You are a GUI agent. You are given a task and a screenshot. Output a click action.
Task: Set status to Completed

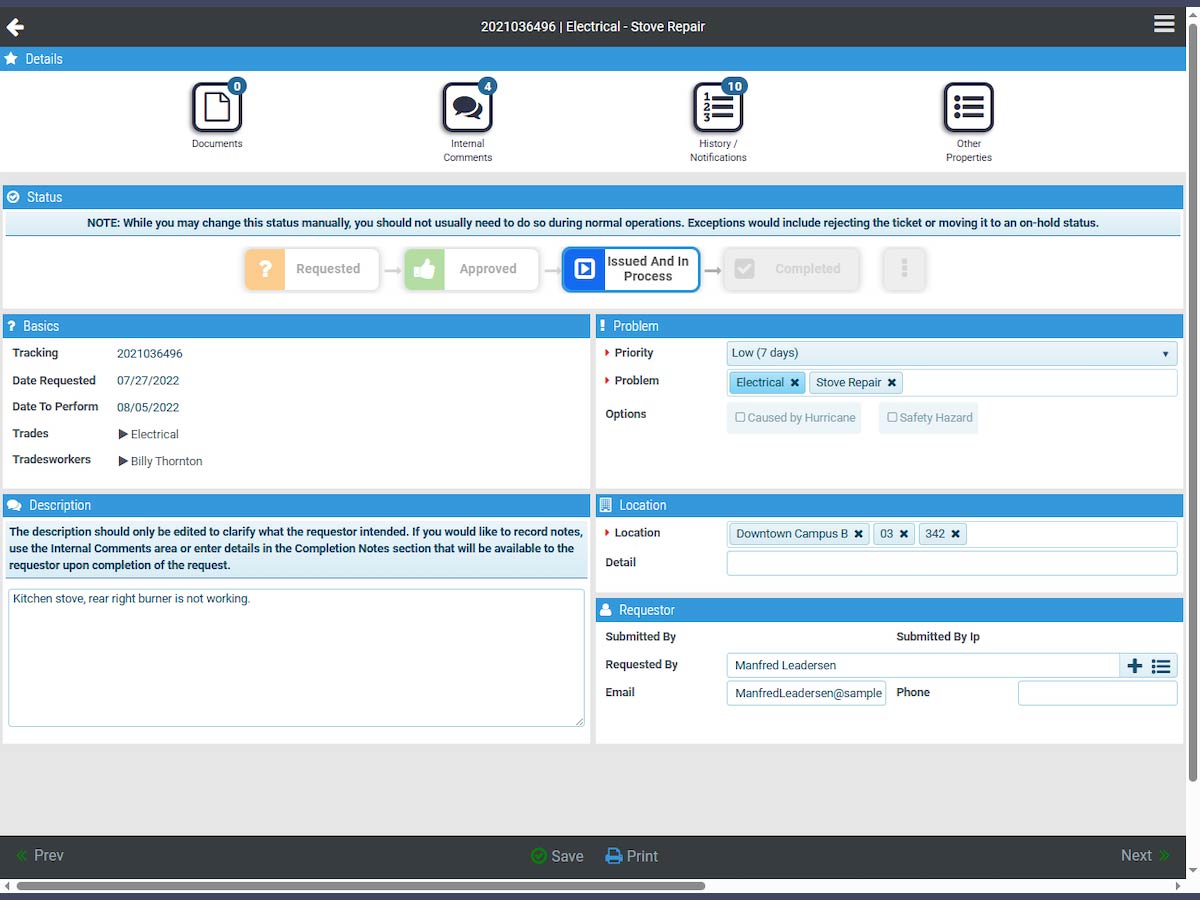click(x=791, y=269)
